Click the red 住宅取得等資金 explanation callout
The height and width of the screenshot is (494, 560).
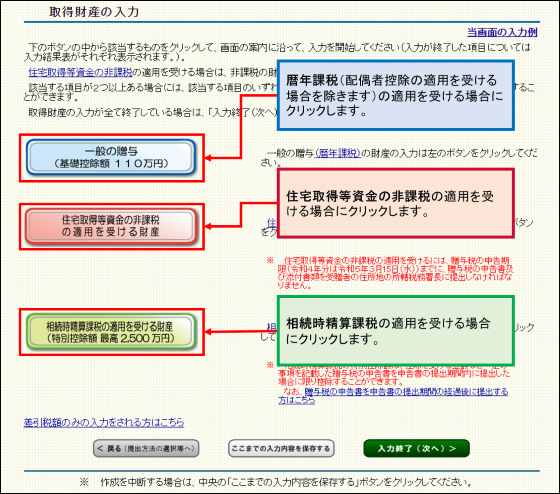[396, 203]
